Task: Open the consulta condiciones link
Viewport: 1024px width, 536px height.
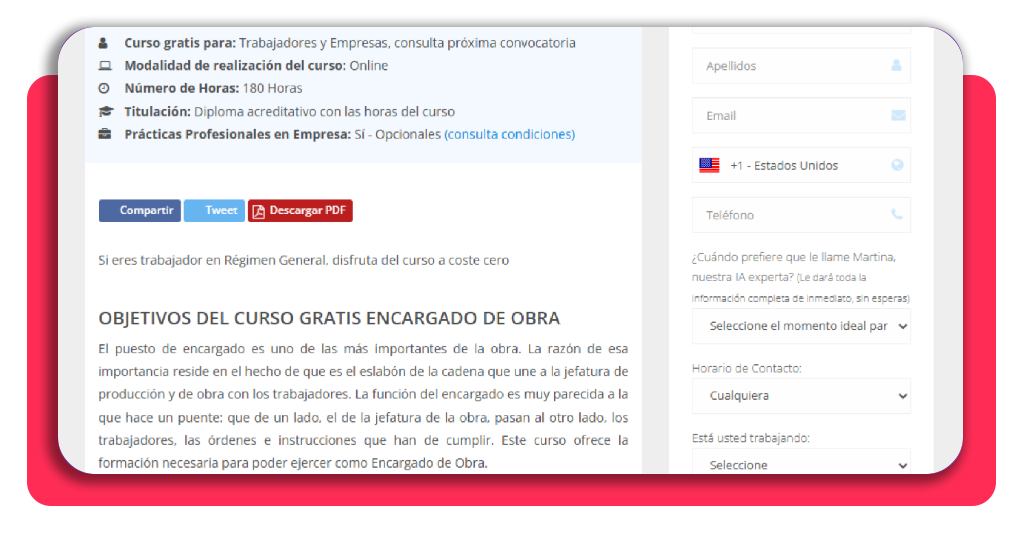Action: [x=509, y=134]
